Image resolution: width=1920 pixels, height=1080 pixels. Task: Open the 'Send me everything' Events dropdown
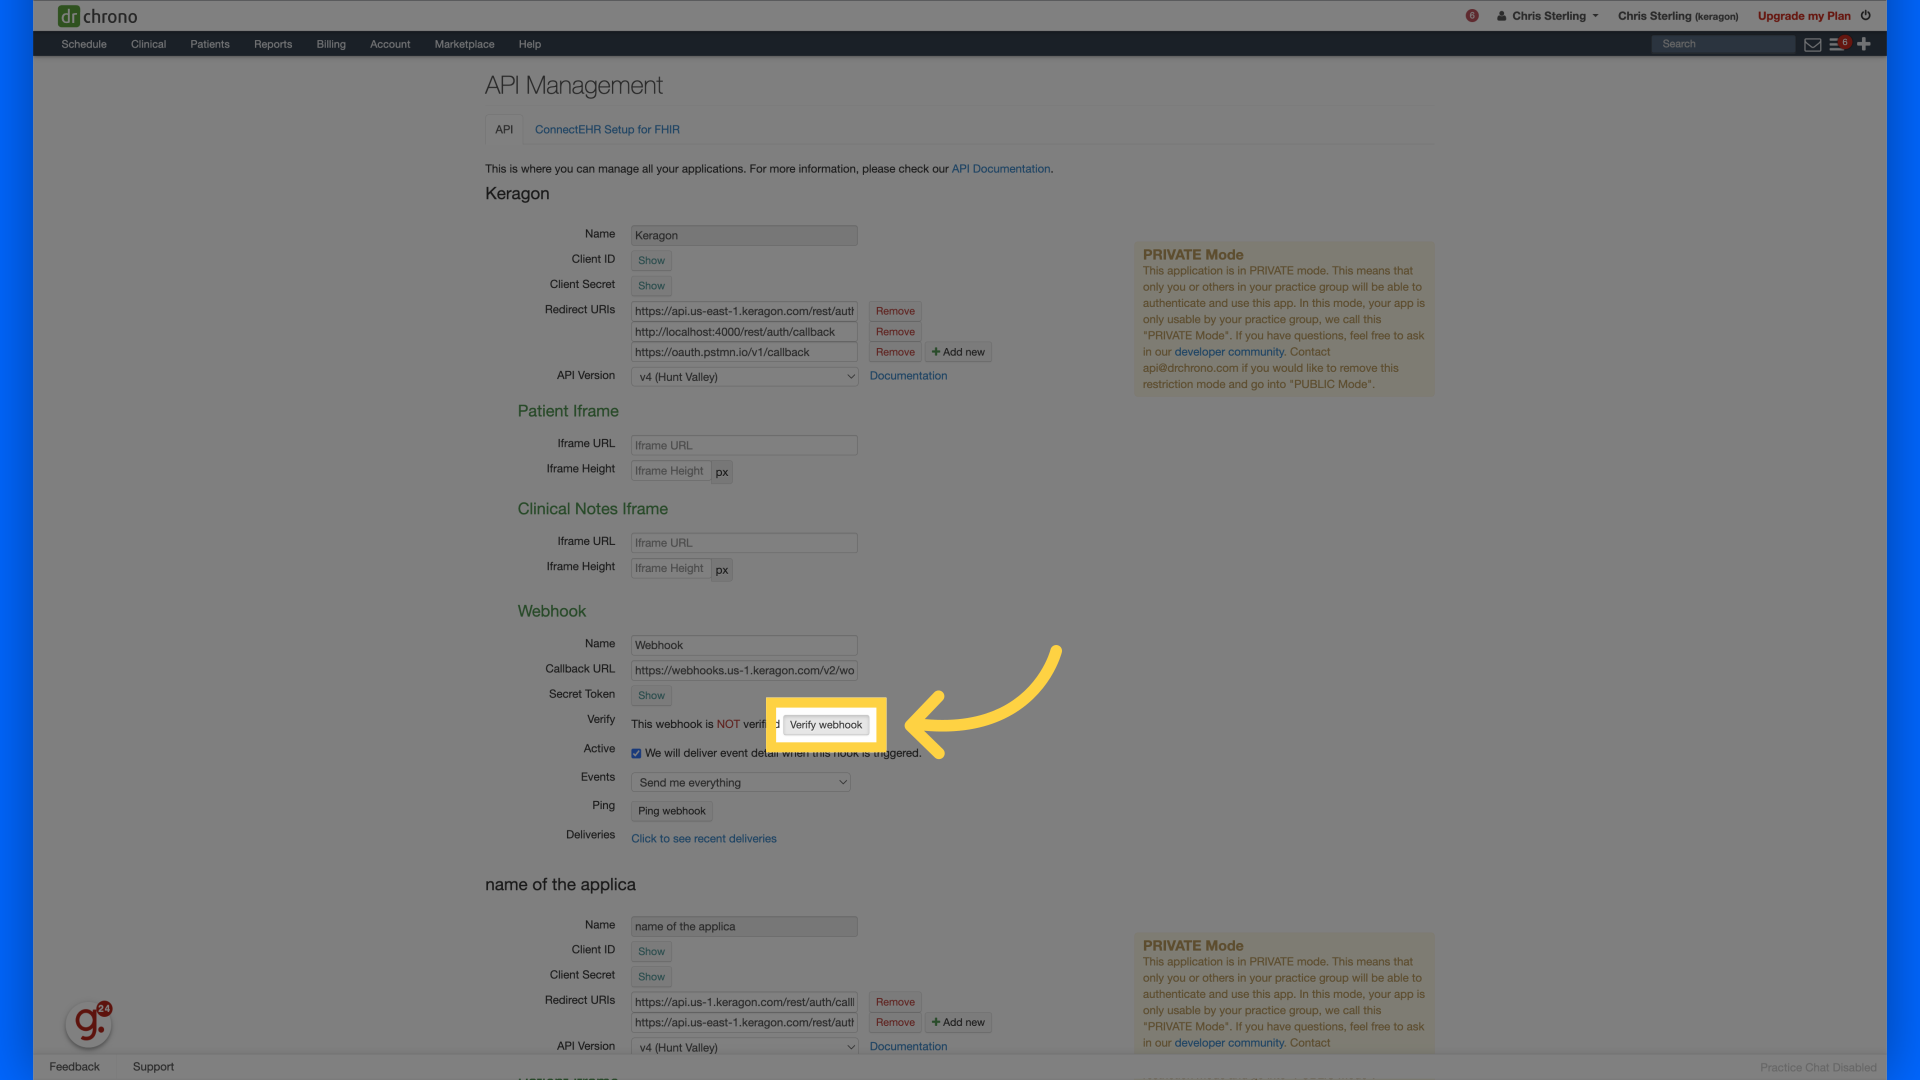point(740,782)
